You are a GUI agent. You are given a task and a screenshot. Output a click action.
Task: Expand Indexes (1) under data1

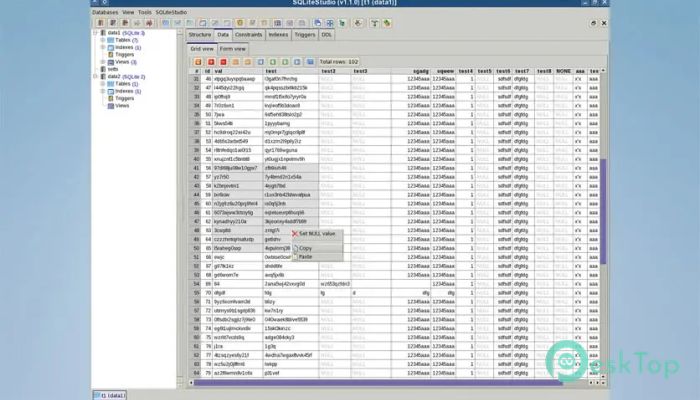pyautogui.click(x=103, y=47)
